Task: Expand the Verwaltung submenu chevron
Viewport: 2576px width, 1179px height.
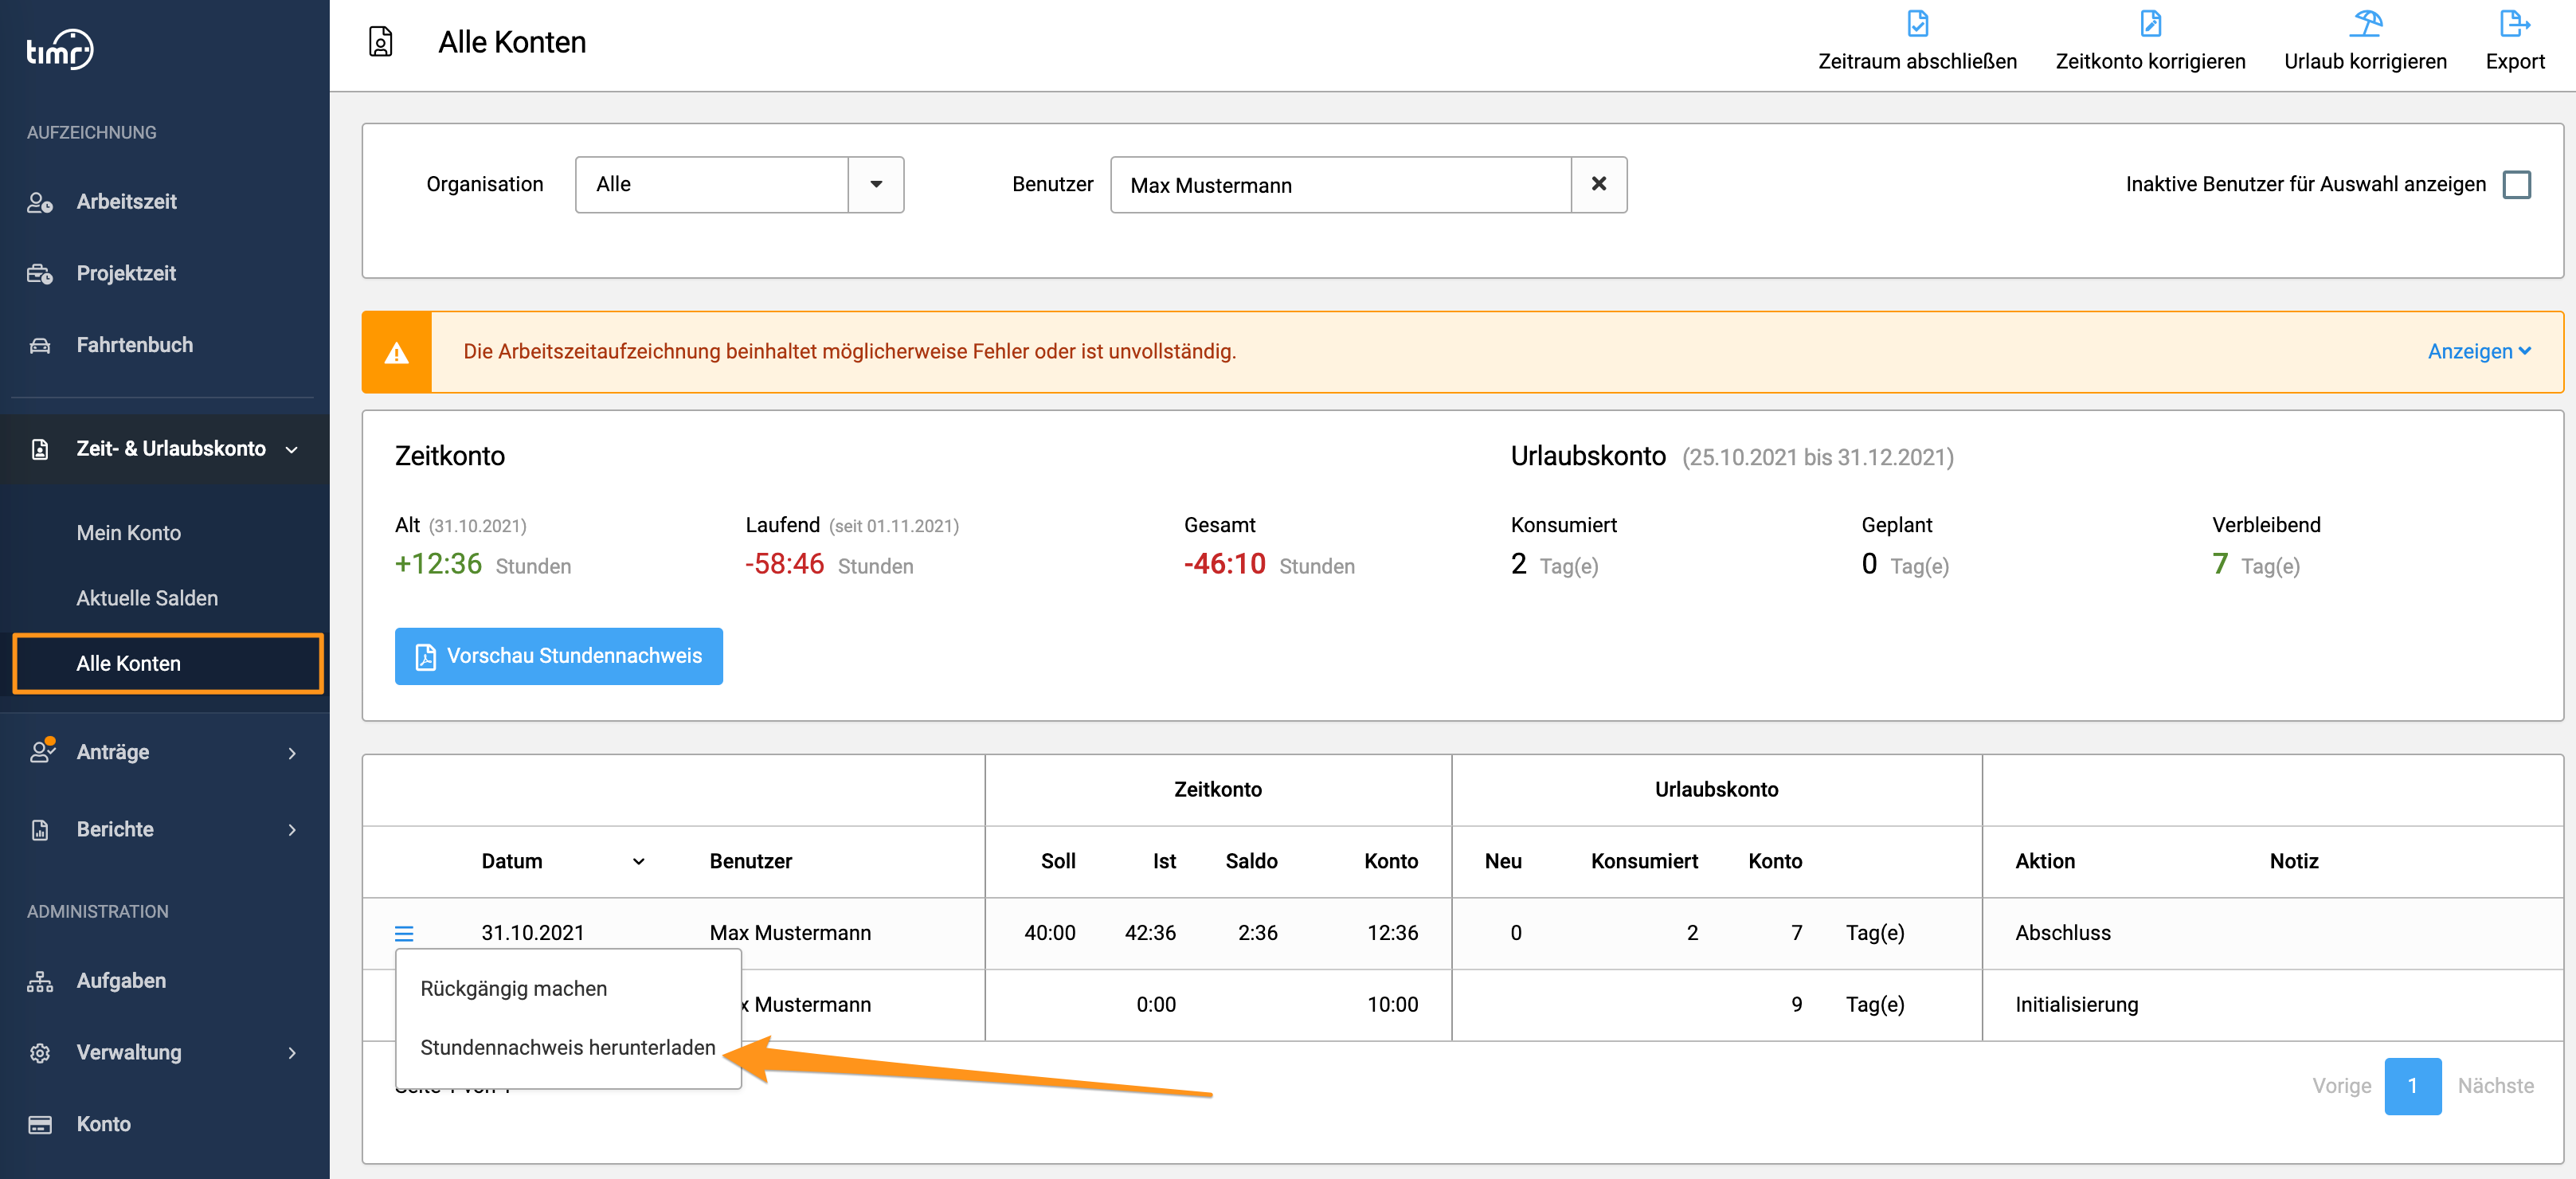Action: tap(292, 1052)
